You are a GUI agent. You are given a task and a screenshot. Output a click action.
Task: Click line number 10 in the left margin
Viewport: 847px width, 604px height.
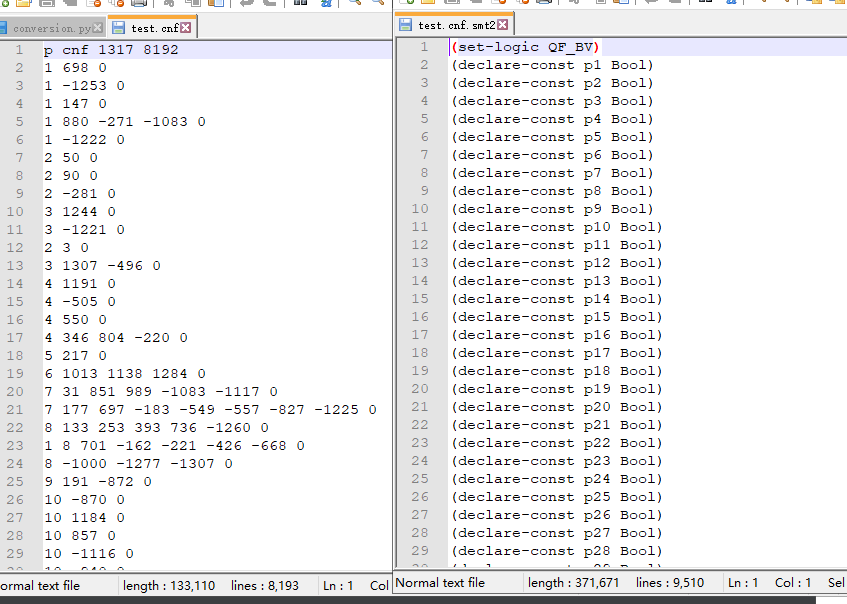click(18, 211)
